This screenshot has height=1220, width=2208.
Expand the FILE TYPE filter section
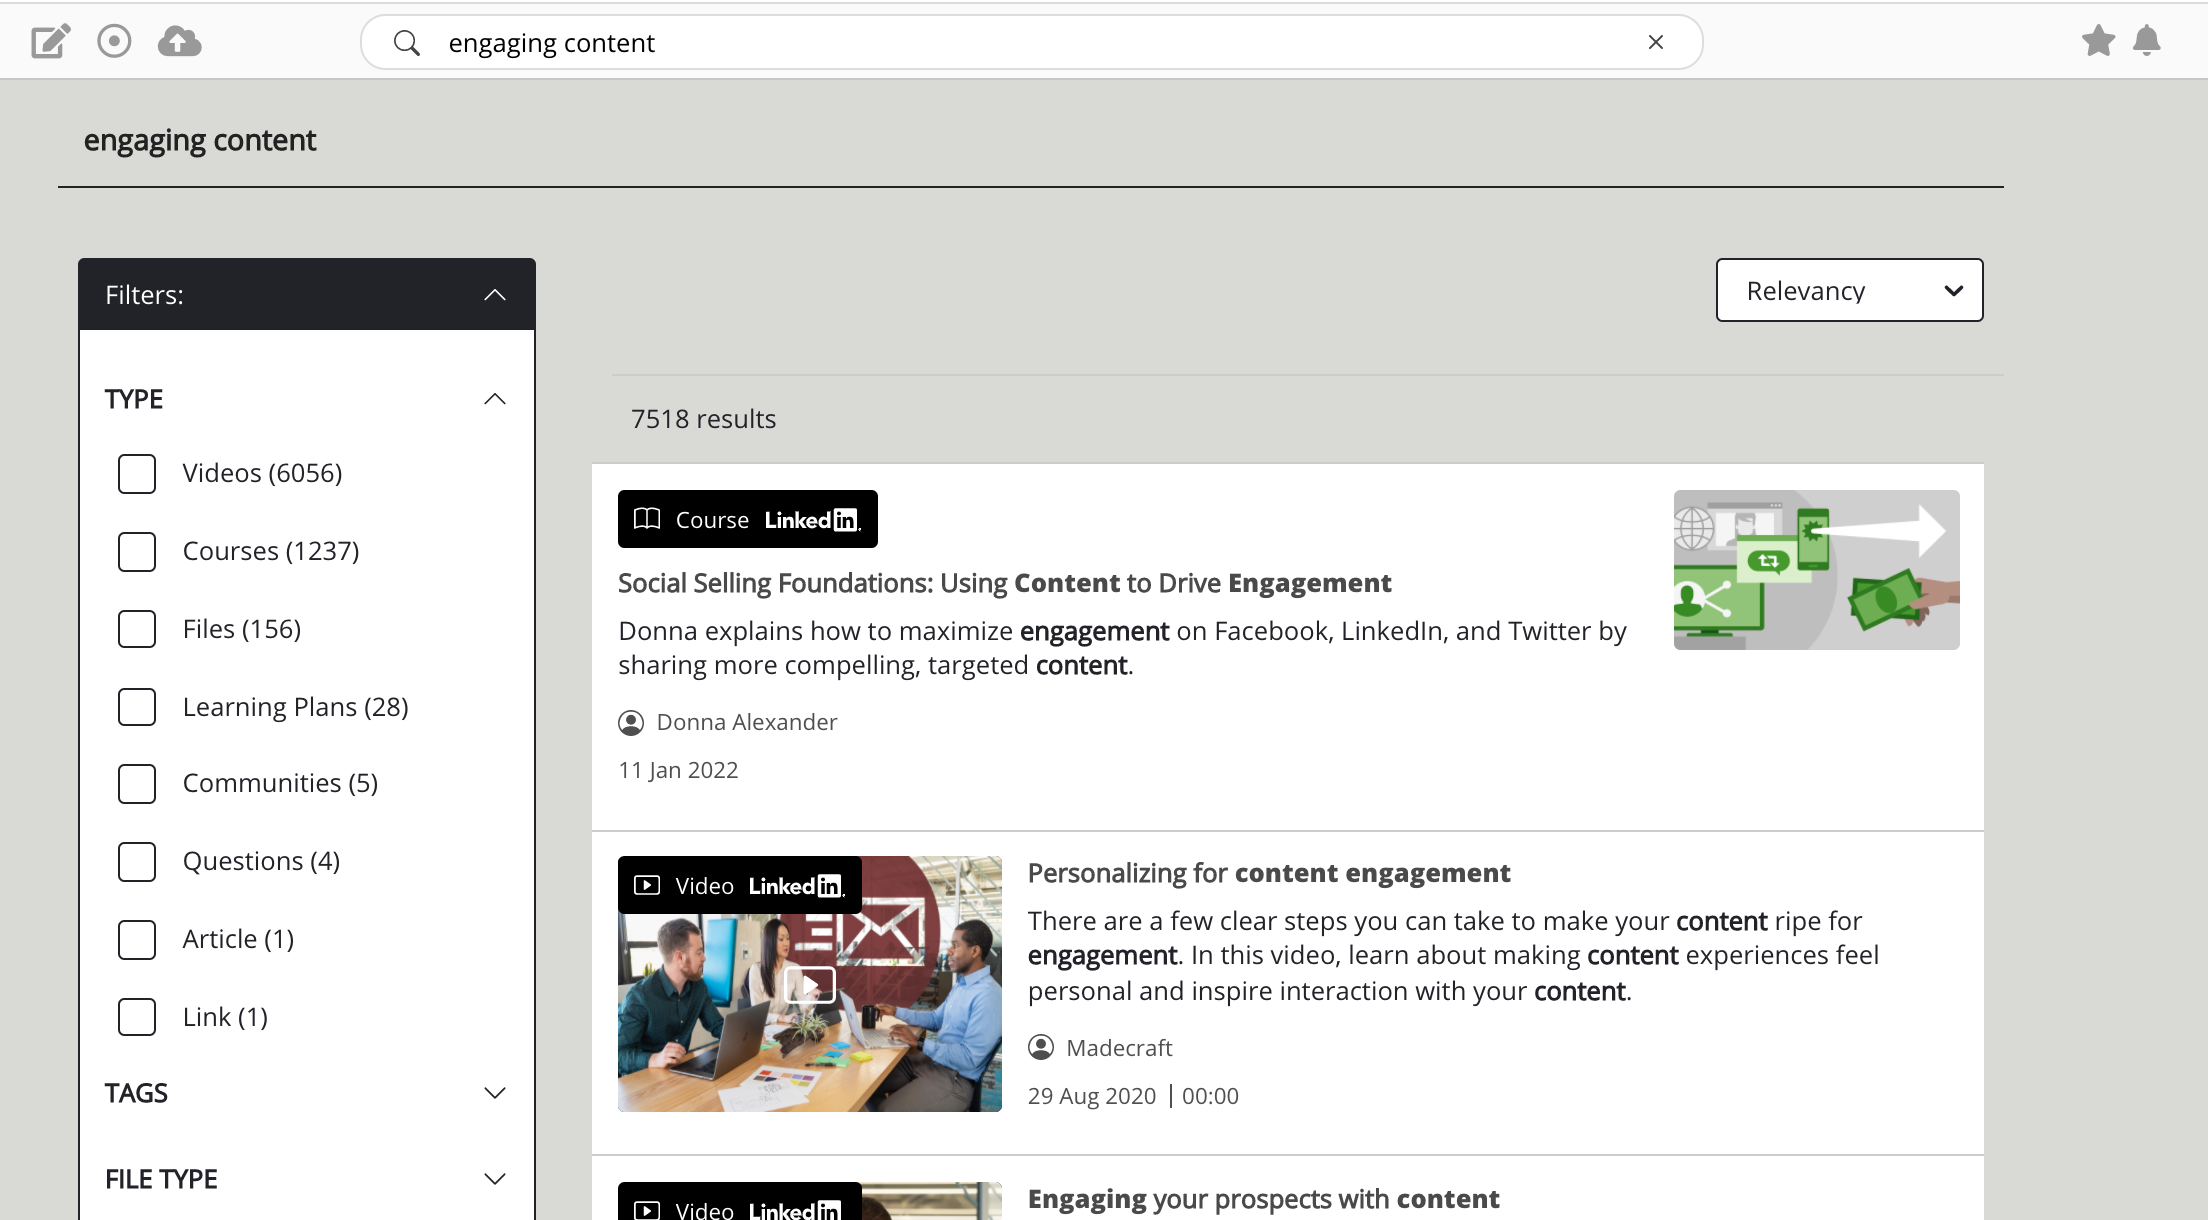pyautogui.click(x=495, y=1179)
